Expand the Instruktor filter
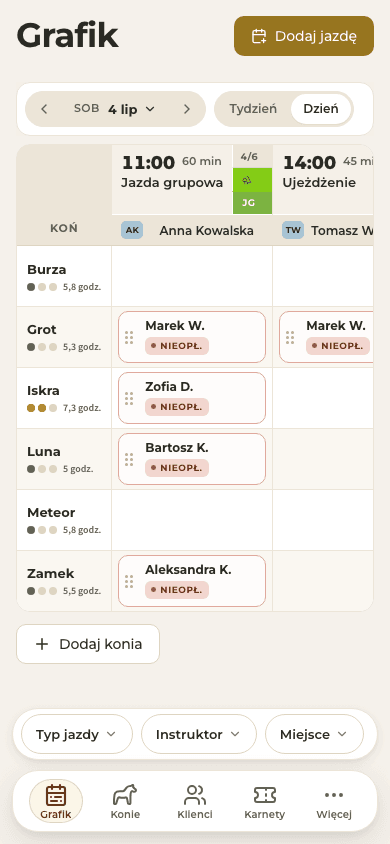 [198, 734]
